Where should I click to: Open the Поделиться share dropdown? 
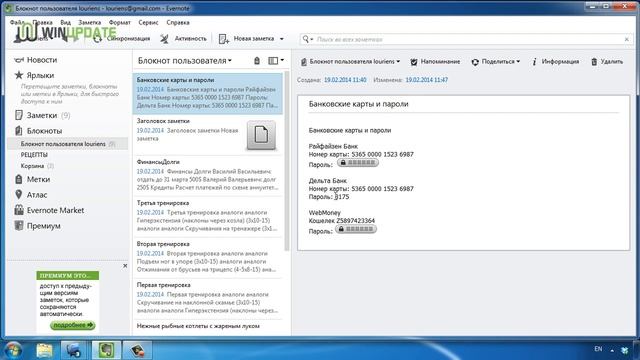[x=496, y=62]
